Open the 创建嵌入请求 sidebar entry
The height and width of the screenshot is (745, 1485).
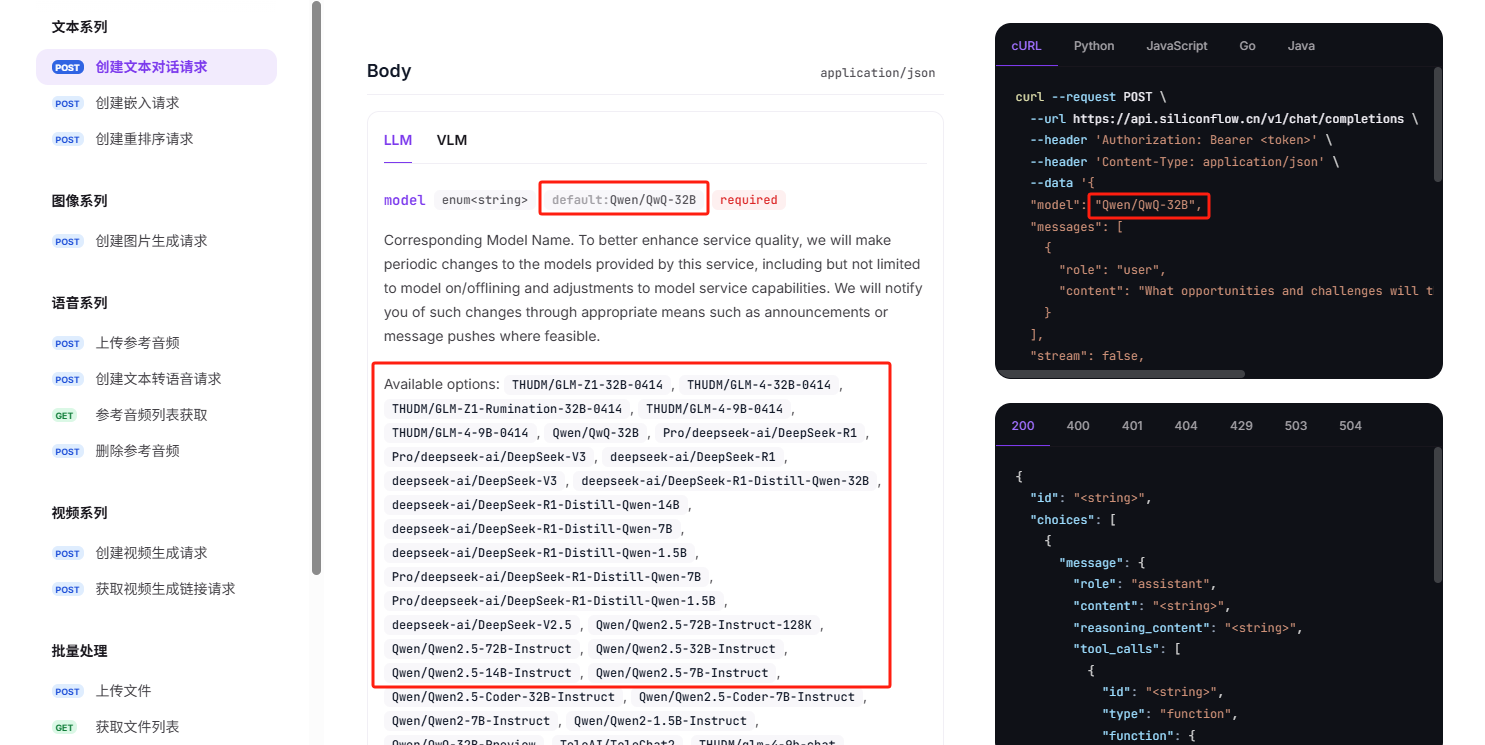coord(137,103)
